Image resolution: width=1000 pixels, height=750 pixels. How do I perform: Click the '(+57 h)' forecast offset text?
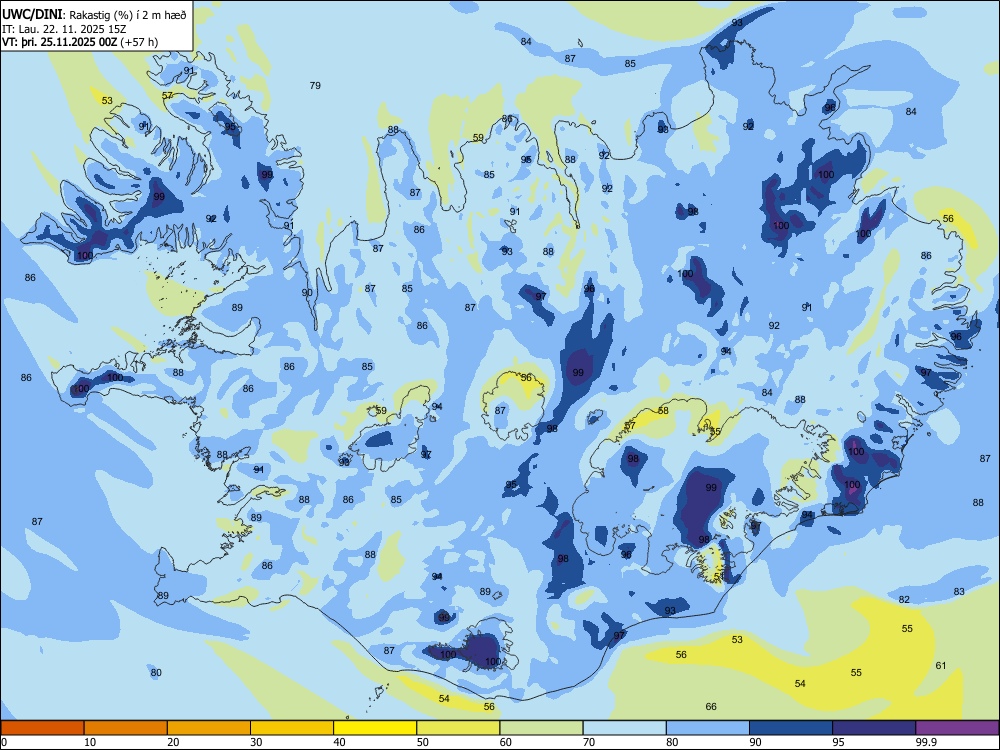[139, 42]
